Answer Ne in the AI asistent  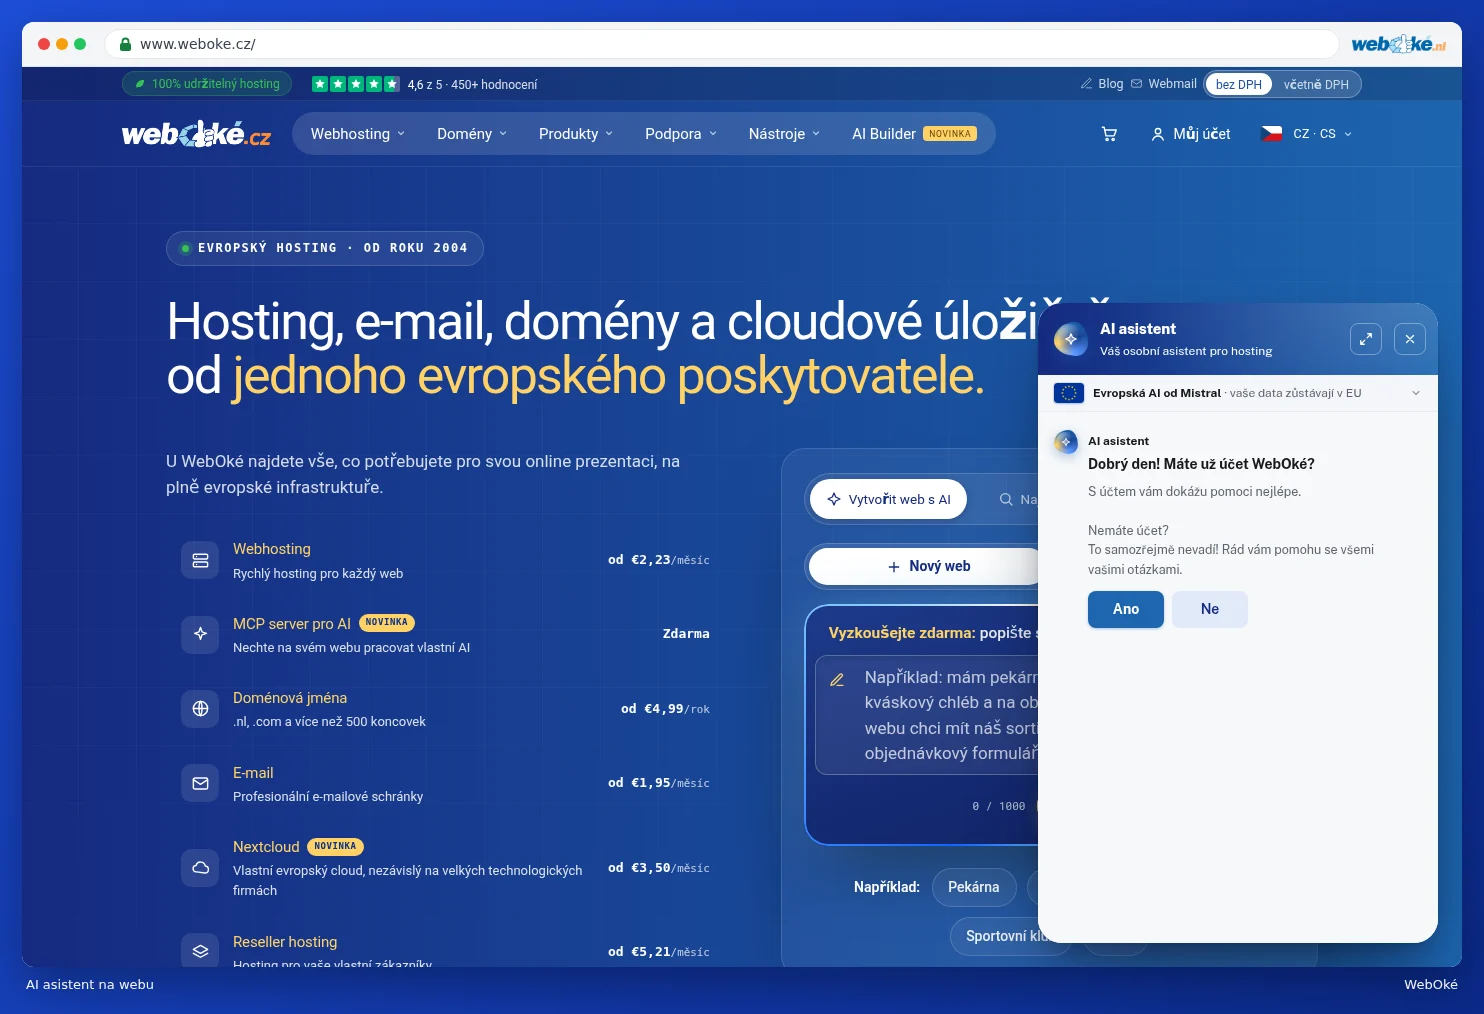(1210, 609)
